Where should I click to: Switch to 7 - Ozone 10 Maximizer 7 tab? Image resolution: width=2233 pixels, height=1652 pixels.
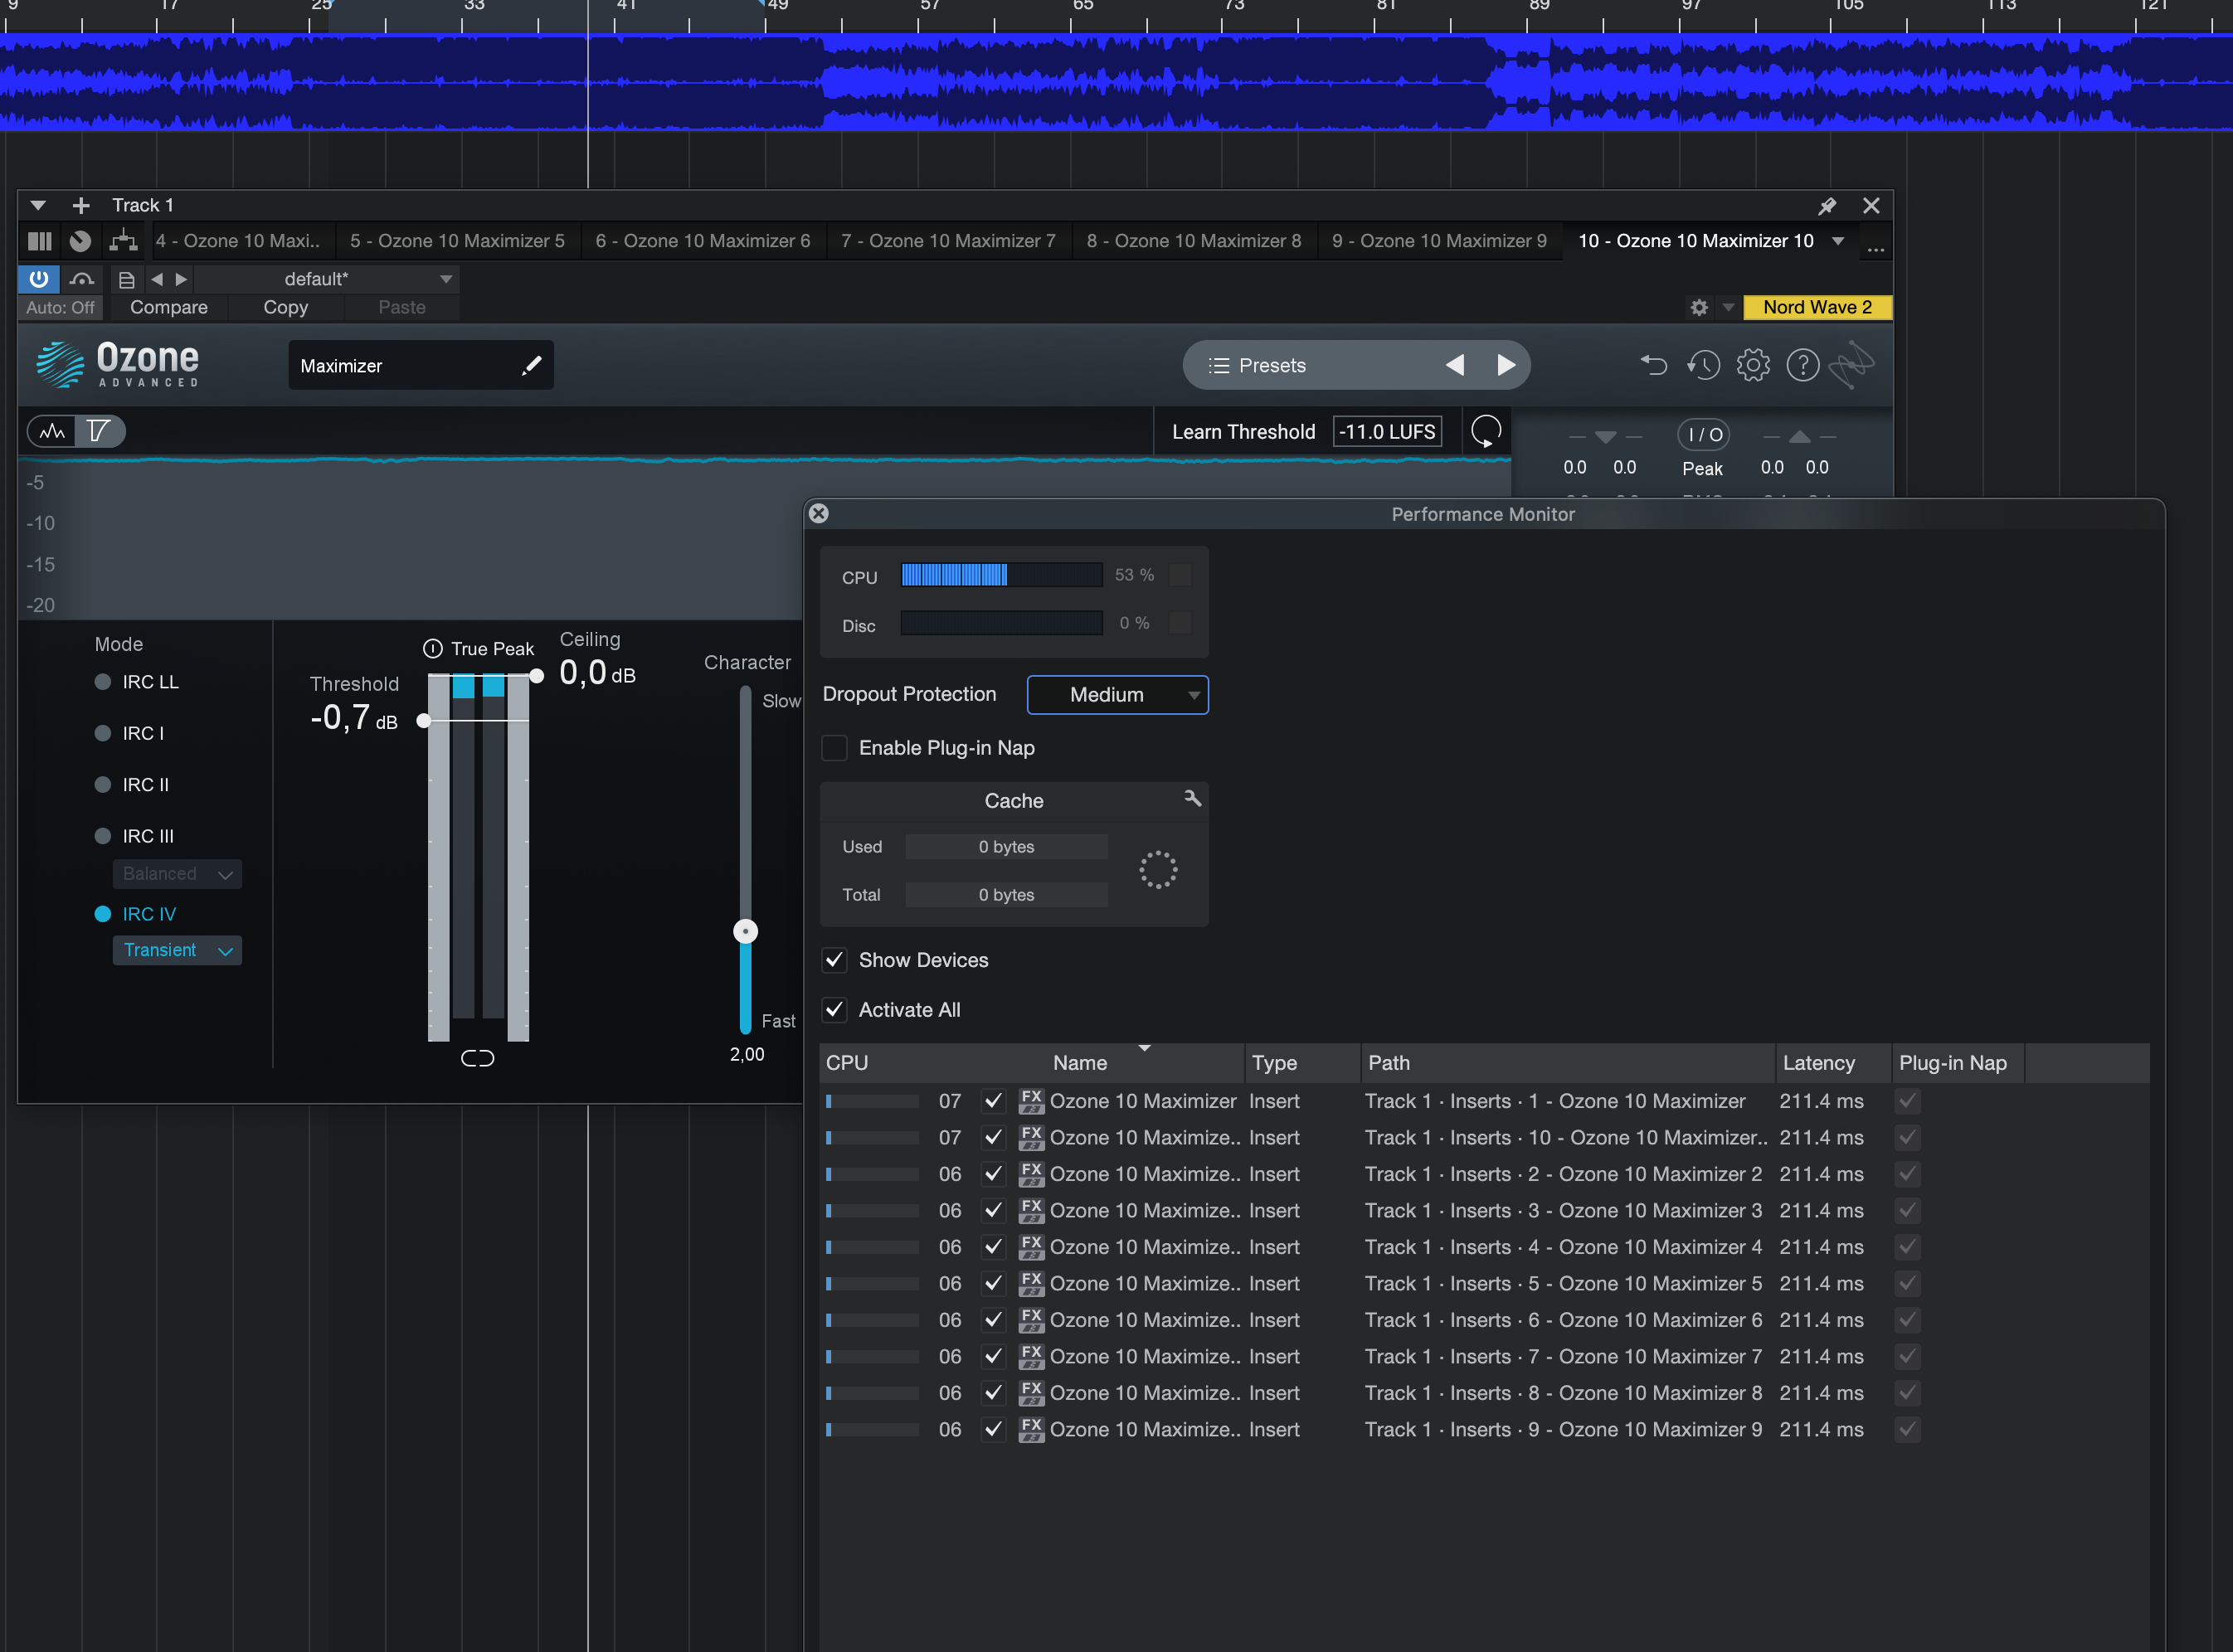pos(948,241)
